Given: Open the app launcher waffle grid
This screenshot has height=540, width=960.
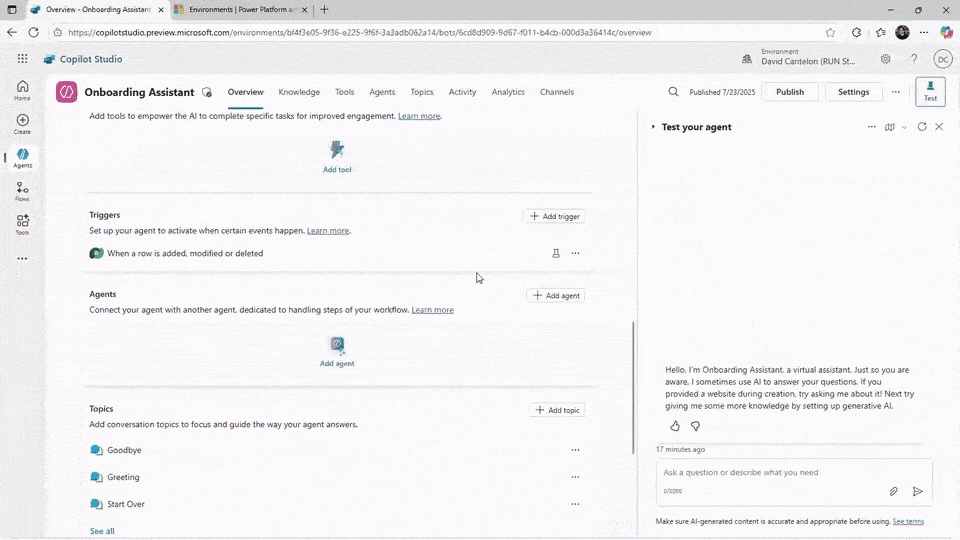Looking at the screenshot, I should [x=22, y=59].
